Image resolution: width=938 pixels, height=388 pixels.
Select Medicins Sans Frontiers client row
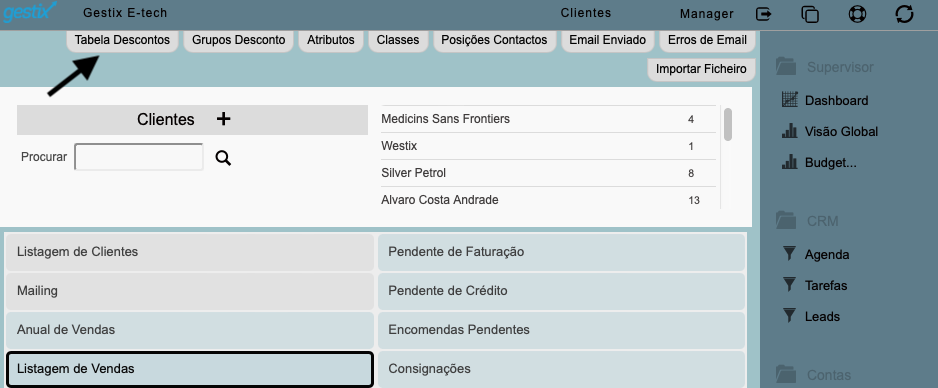tap(548, 119)
